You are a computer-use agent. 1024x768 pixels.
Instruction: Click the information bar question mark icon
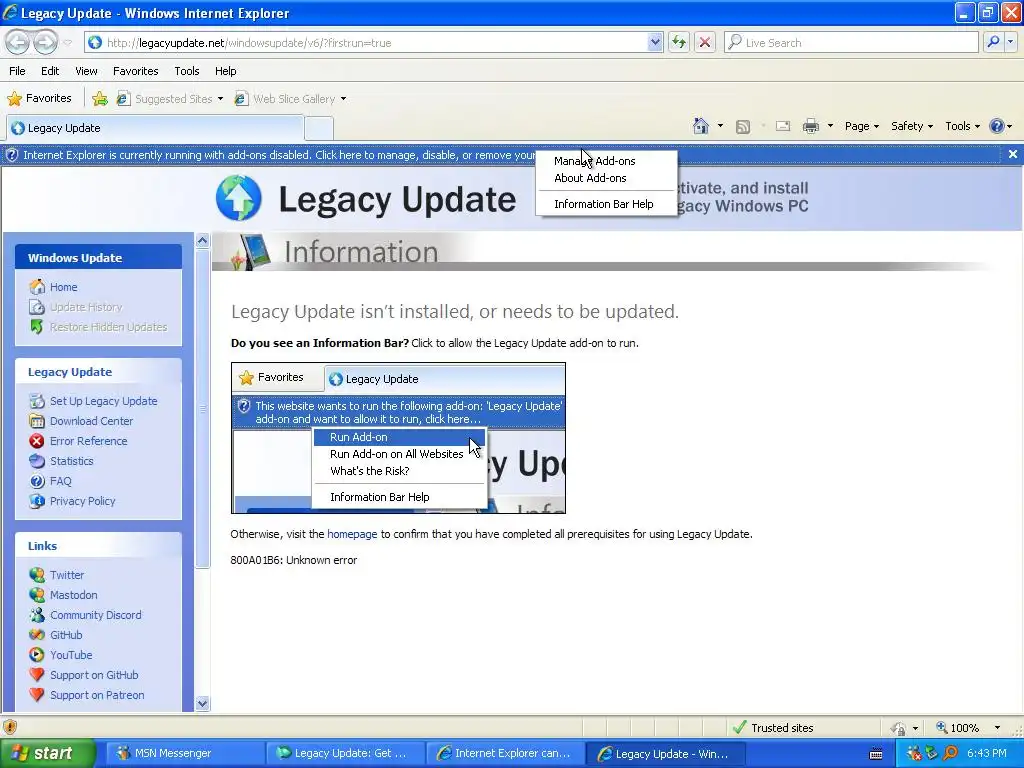(x=11, y=155)
